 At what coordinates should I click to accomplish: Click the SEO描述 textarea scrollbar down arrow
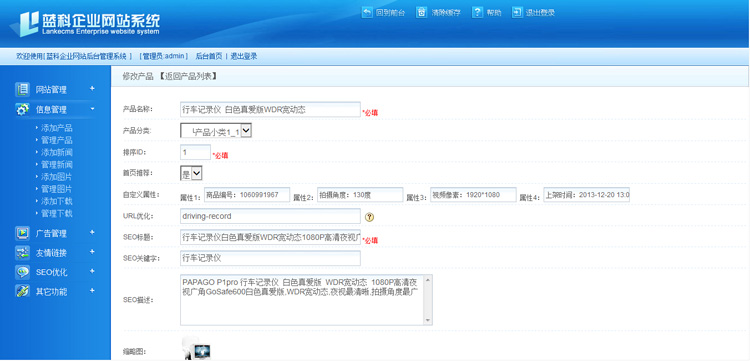(x=428, y=320)
